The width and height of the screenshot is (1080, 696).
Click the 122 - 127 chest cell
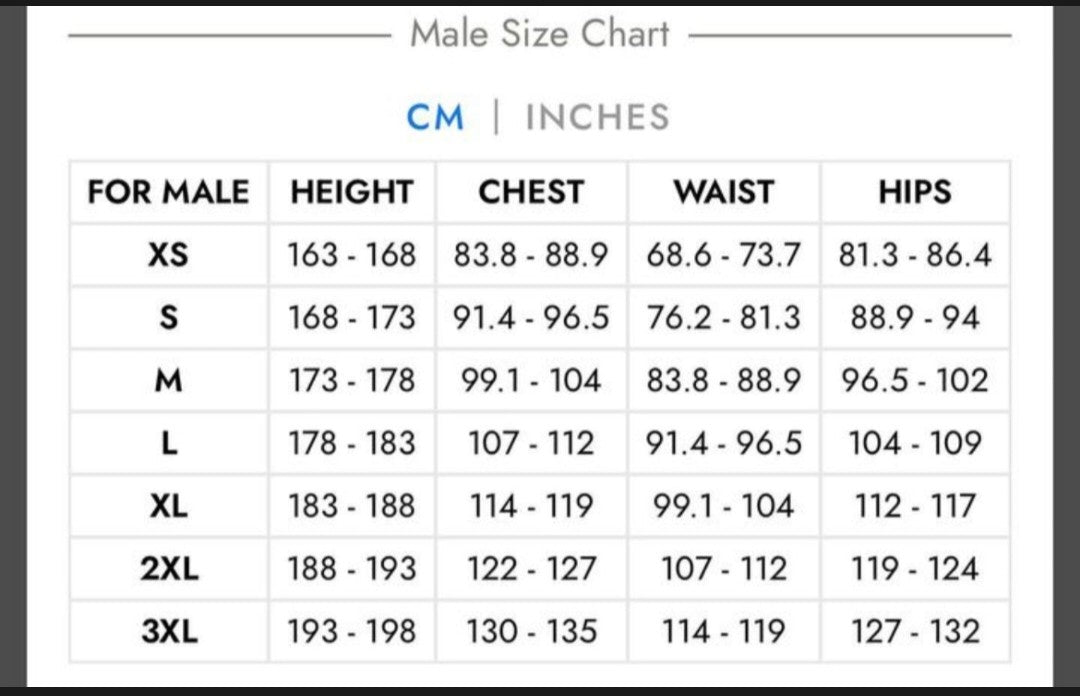coord(531,569)
